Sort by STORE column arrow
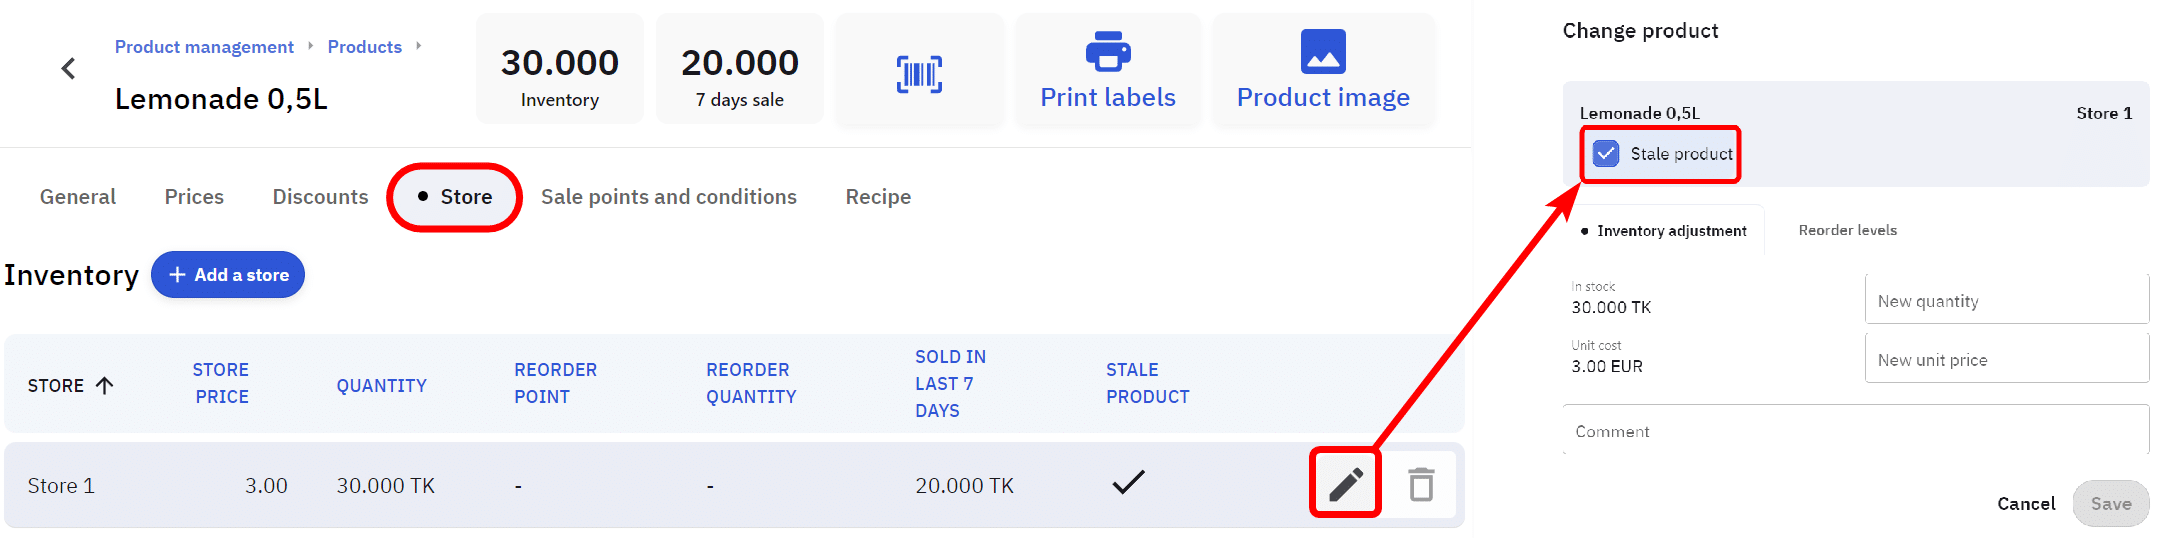The image size is (2165, 538). point(105,385)
